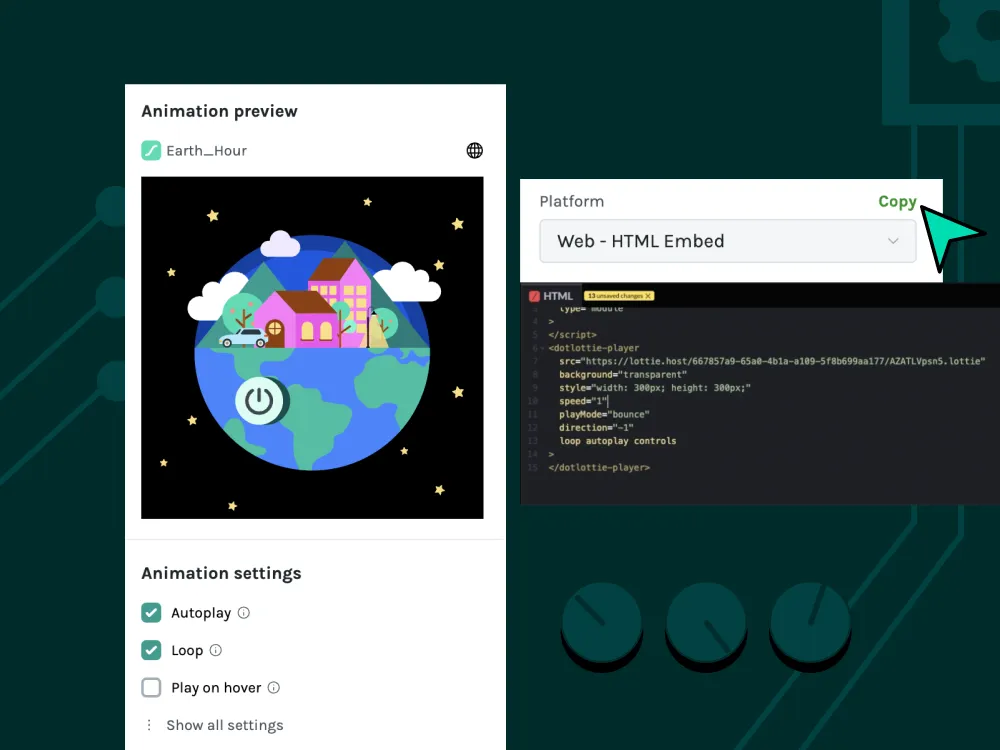Click the loop autoplay controls code line
This screenshot has height=750, width=1000.
click(x=617, y=441)
